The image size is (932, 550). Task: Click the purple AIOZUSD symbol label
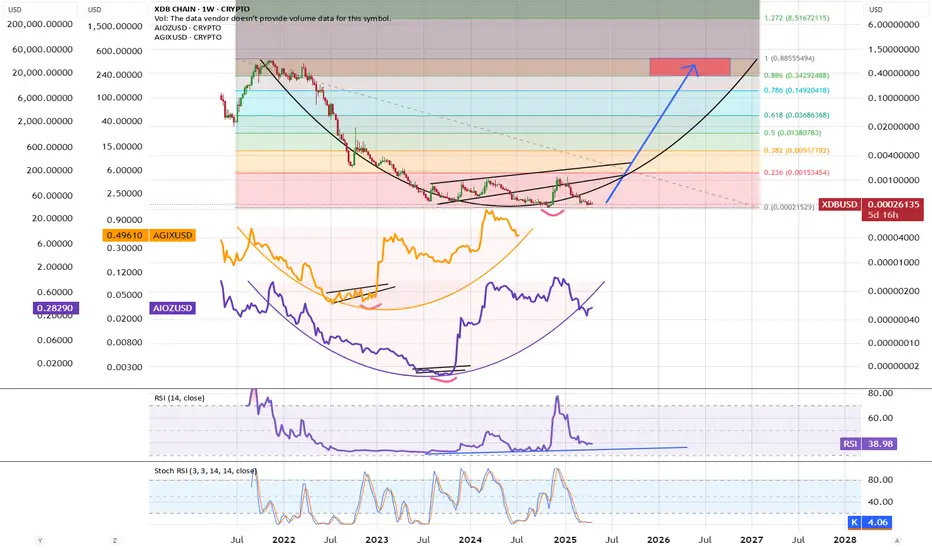pos(172,308)
